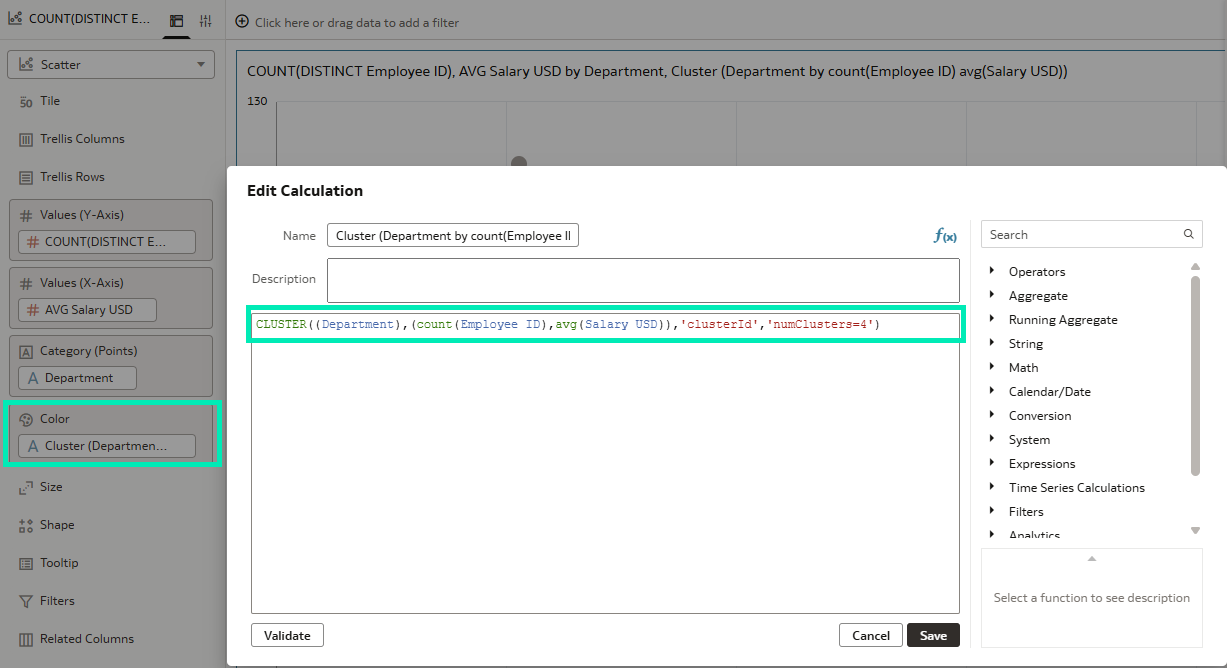Click the Validate button
This screenshot has height=668, width=1227.
(x=287, y=634)
